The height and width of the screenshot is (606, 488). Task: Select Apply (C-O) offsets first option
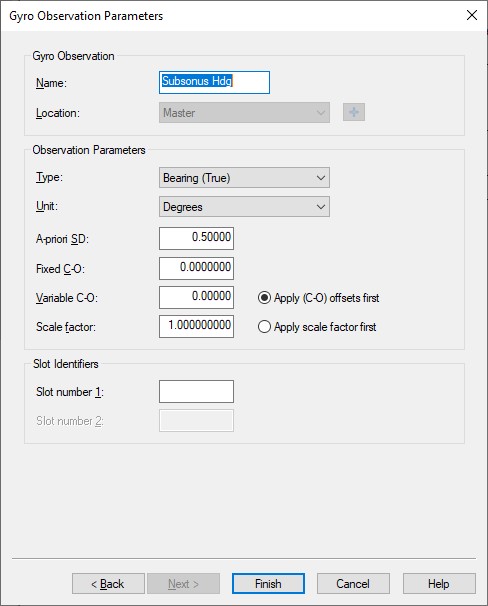(318, 298)
